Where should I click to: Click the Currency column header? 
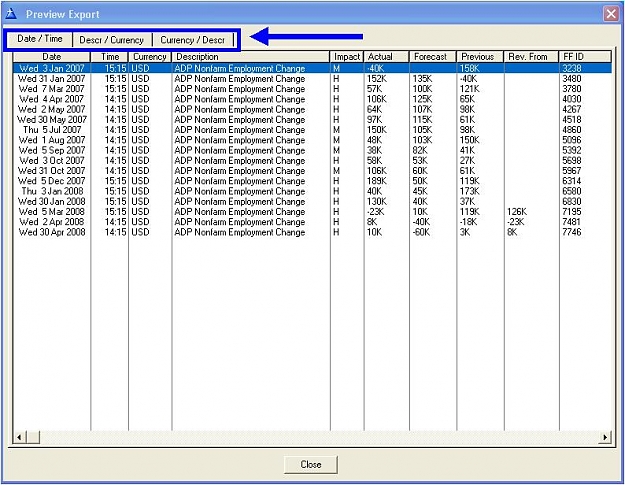point(150,57)
